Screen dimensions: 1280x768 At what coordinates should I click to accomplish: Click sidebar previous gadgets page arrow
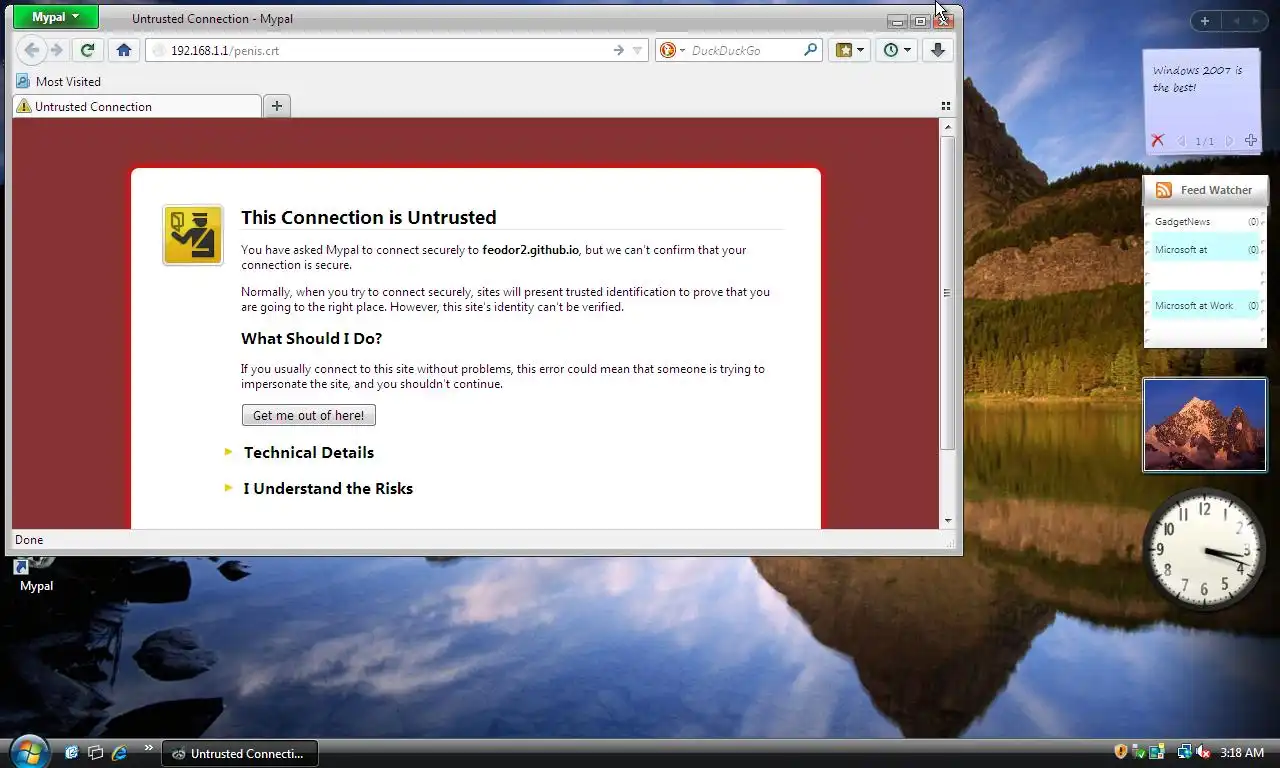[x=1236, y=21]
